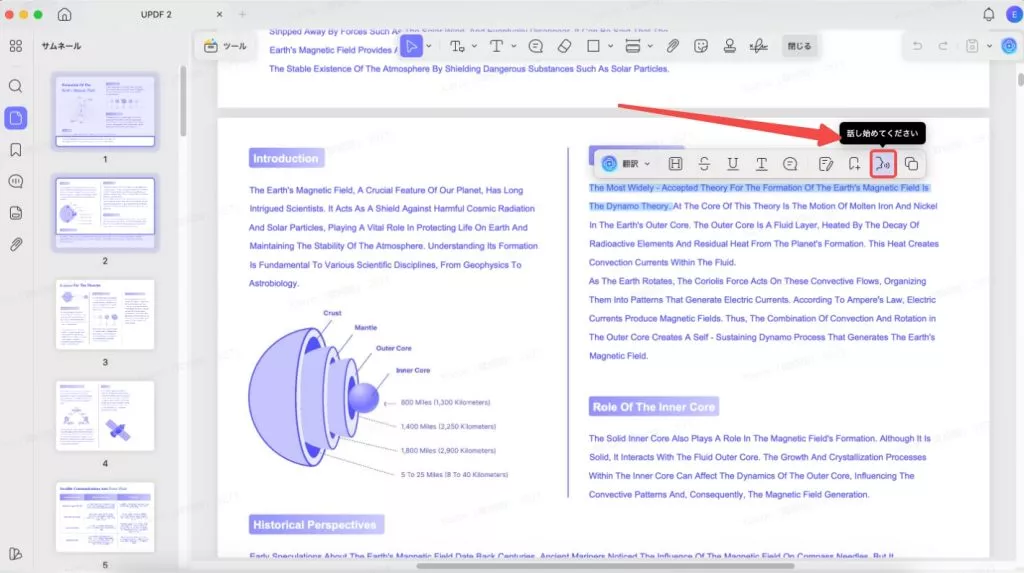Open page 2 thumbnail
The width and height of the screenshot is (1024, 573).
(x=105, y=212)
